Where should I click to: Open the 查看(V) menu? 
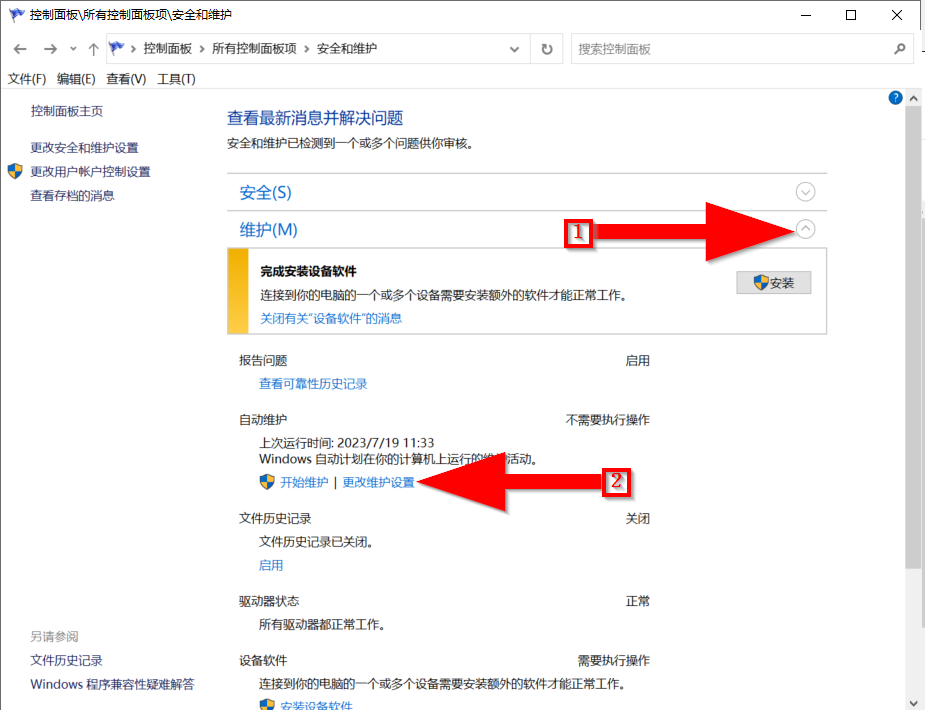click(126, 79)
